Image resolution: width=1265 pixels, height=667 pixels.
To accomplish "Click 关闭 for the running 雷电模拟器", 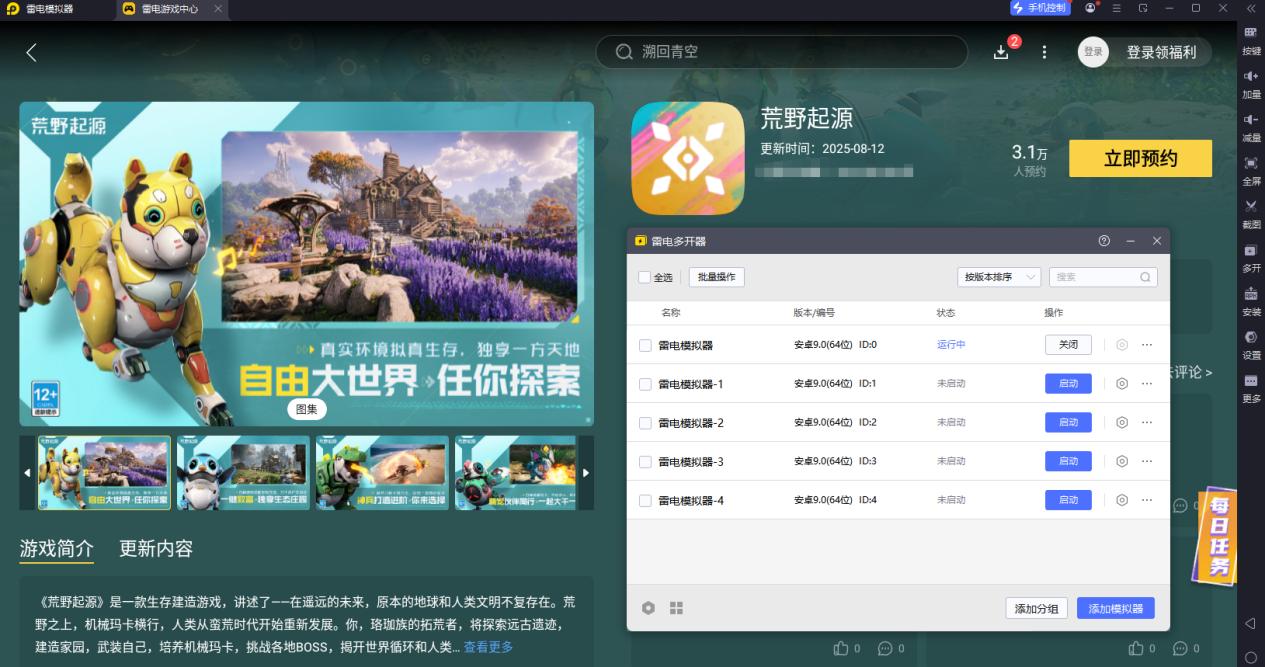I will coord(1068,344).
